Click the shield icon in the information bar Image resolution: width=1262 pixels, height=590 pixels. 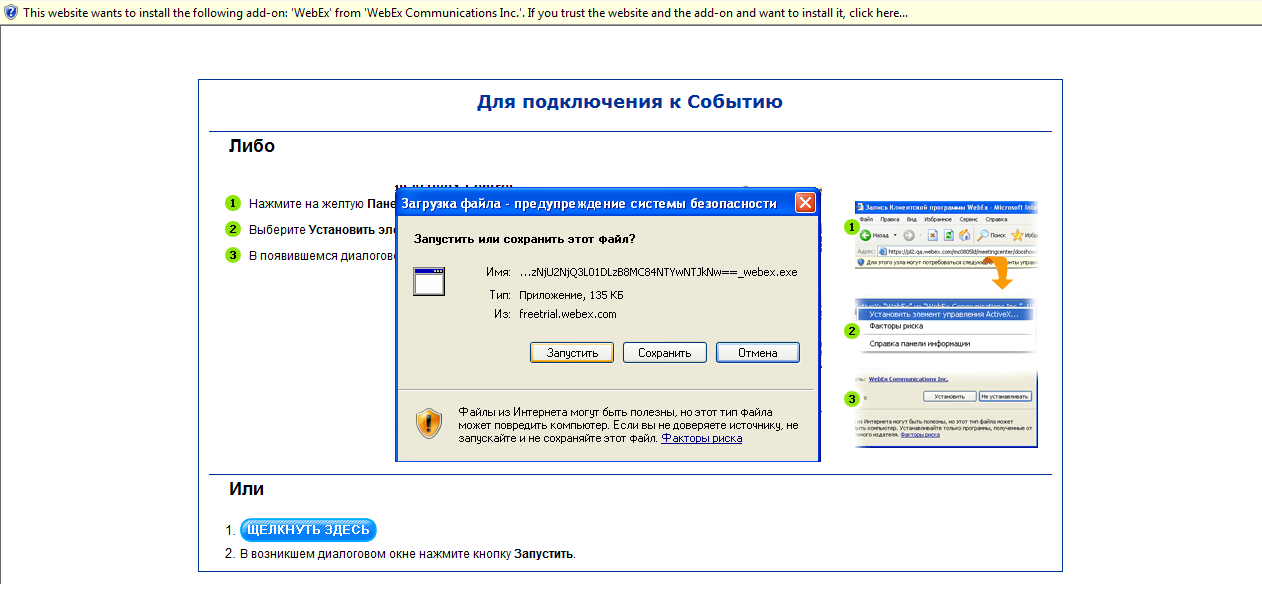pyautogui.click(x=11, y=13)
